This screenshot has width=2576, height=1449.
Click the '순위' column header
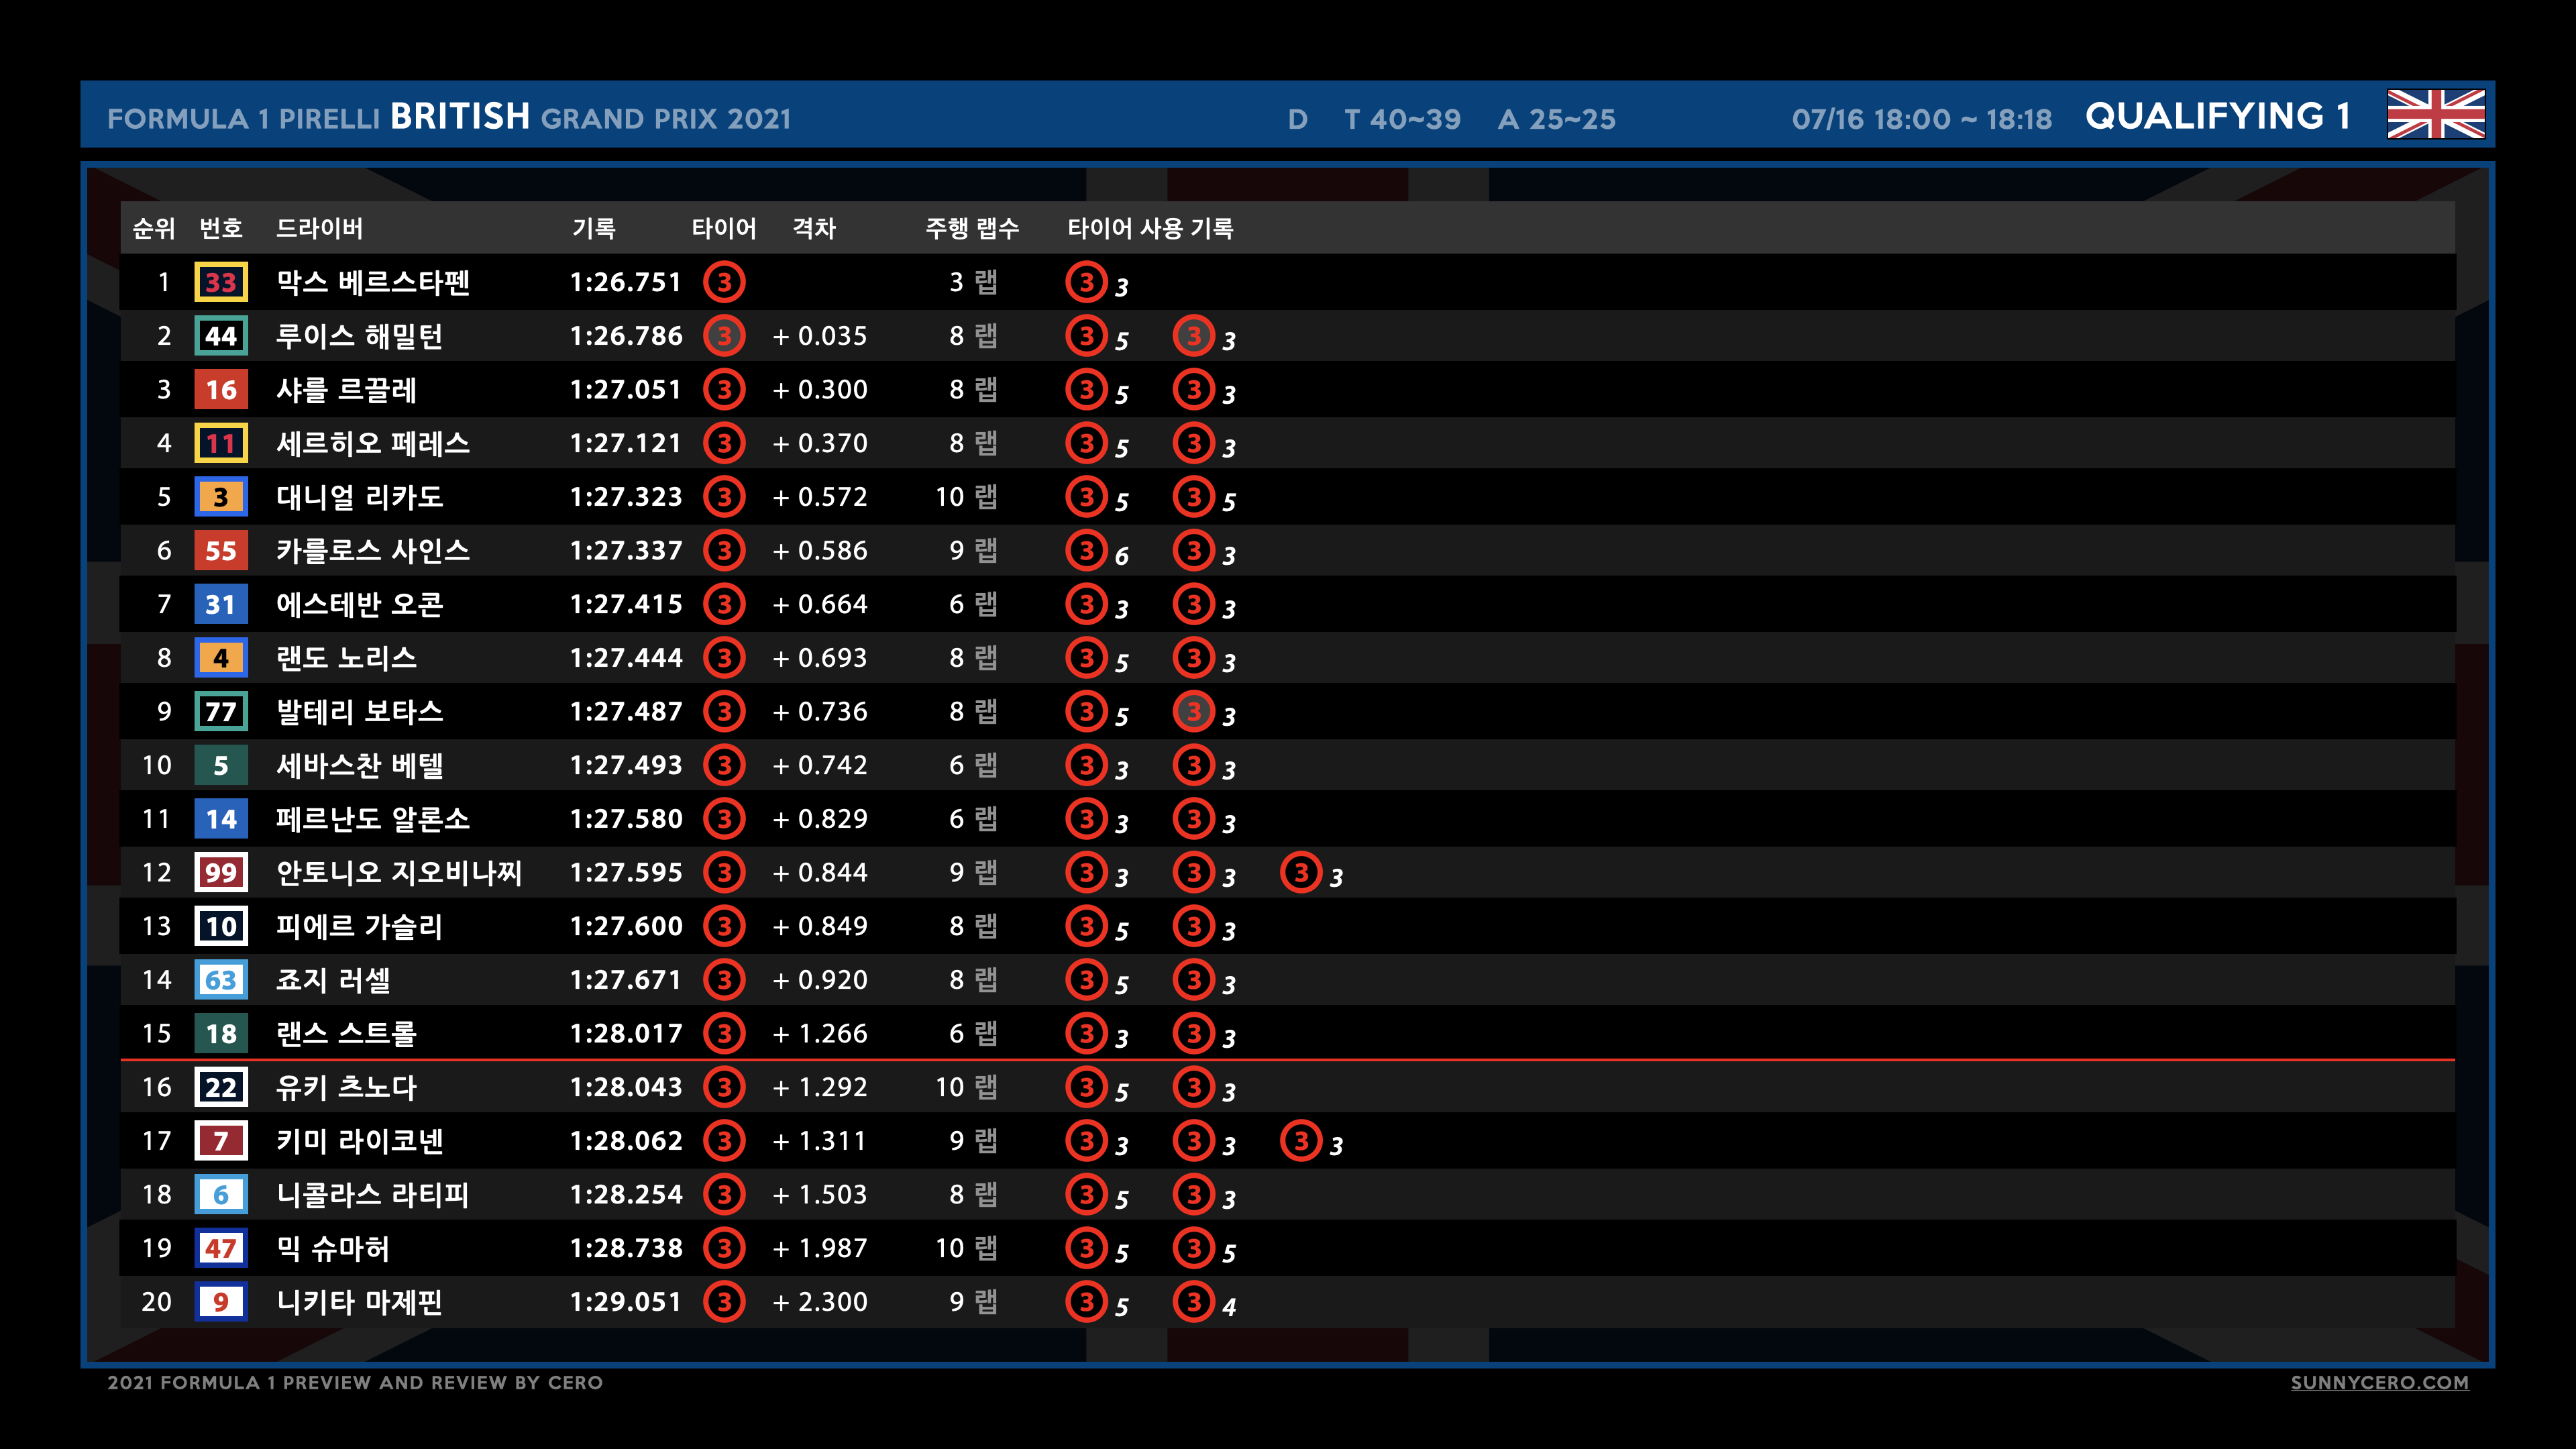coord(154,228)
